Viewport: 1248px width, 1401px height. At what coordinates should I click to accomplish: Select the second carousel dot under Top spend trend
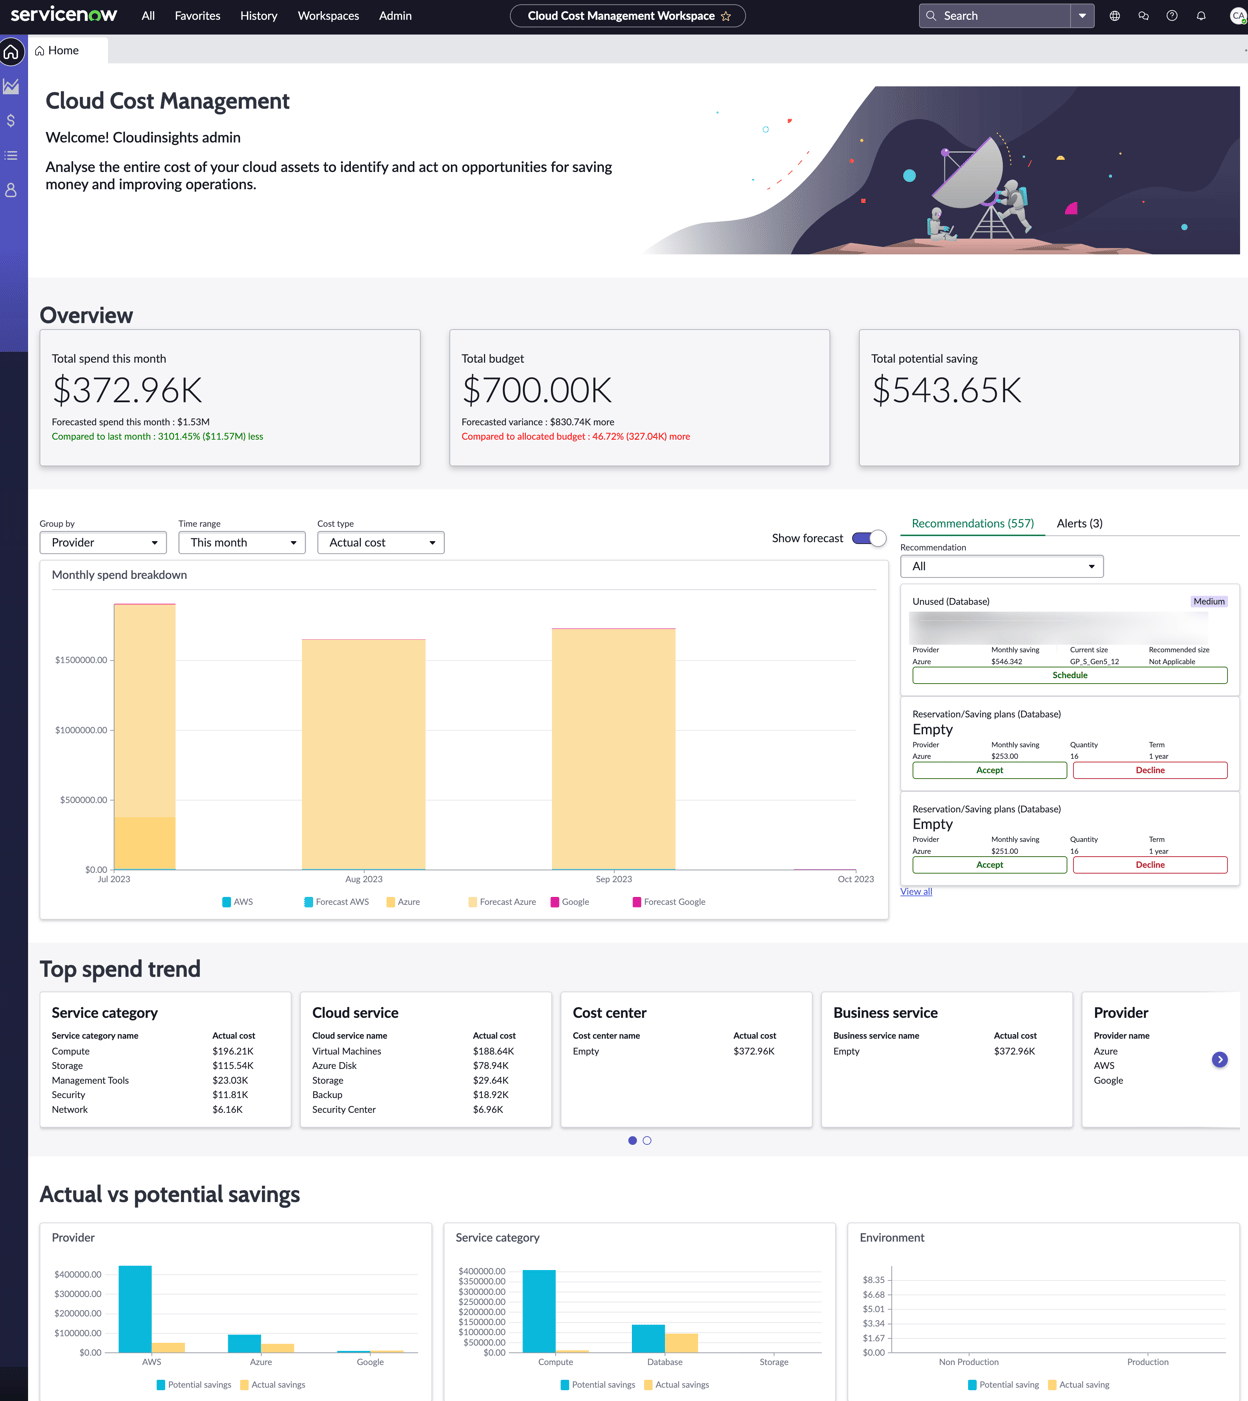coord(647,1140)
